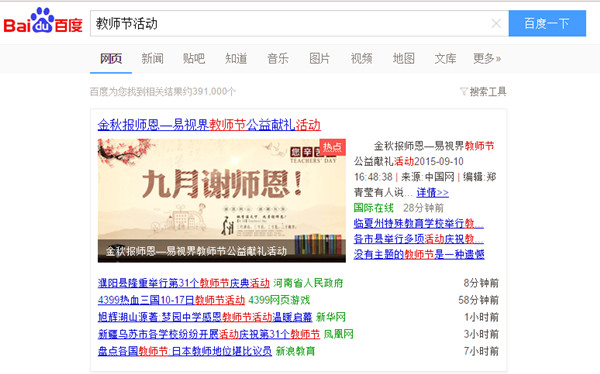
Task: Open link 各市县举行多项活动庆祝教…
Action: pyautogui.click(x=419, y=239)
